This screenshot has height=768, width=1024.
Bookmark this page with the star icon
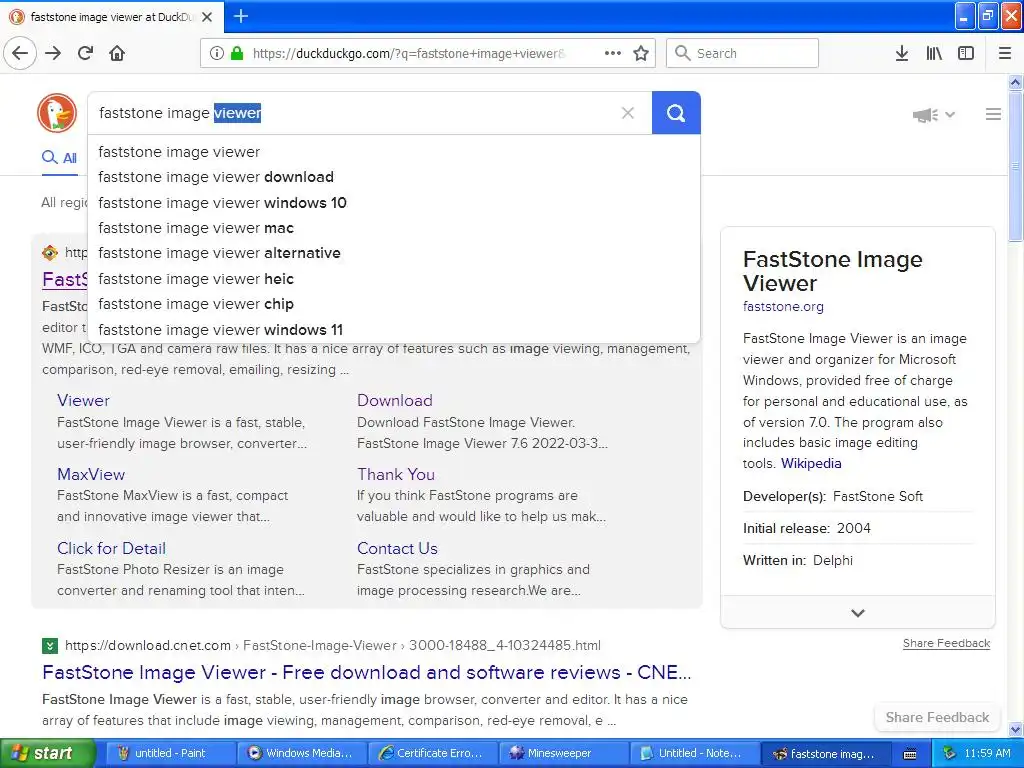[641, 53]
